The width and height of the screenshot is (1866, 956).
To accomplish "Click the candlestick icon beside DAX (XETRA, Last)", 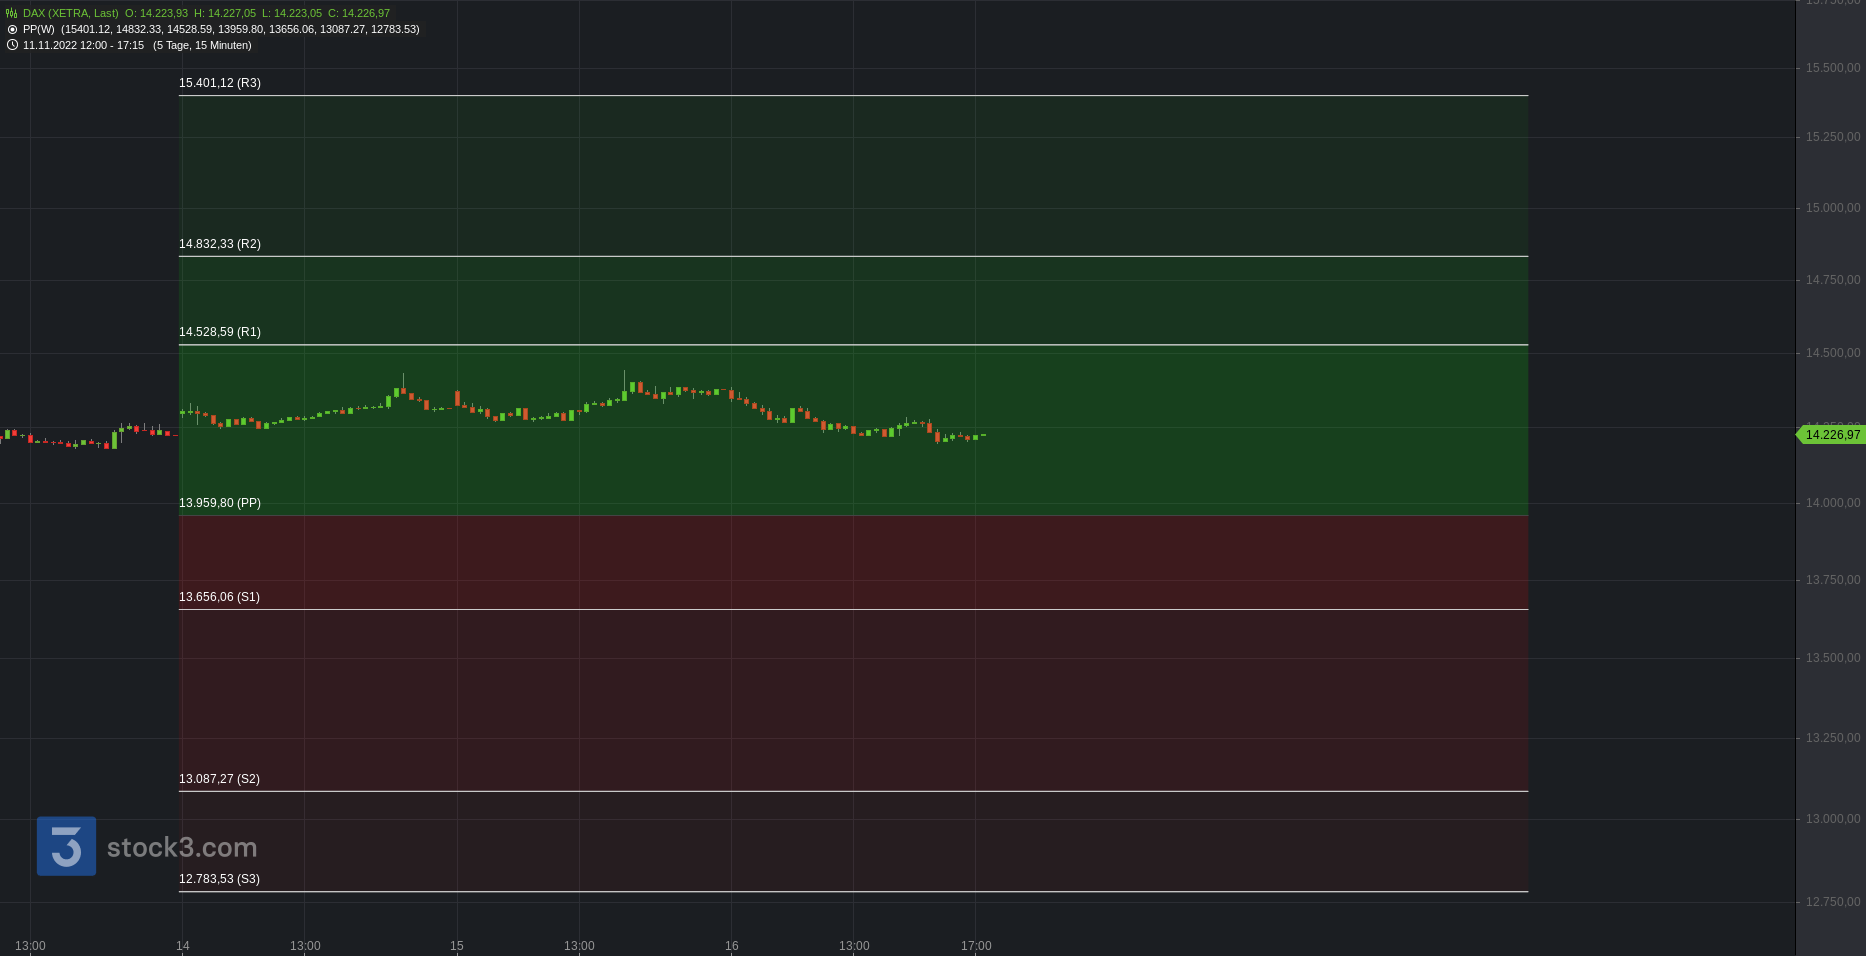I will pyautogui.click(x=12, y=13).
